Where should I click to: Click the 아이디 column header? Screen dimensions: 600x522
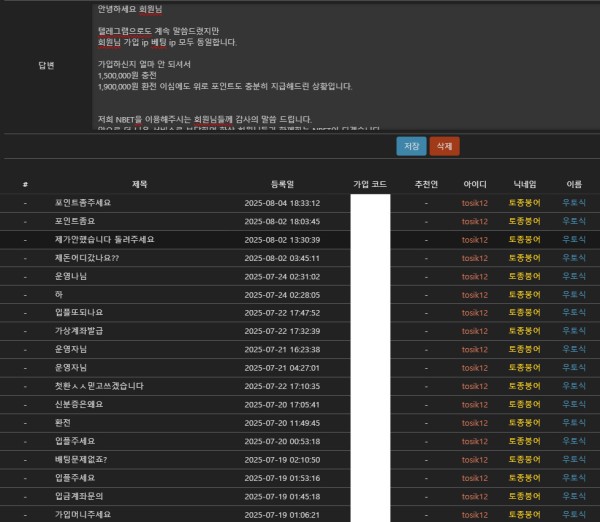click(474, 184)
